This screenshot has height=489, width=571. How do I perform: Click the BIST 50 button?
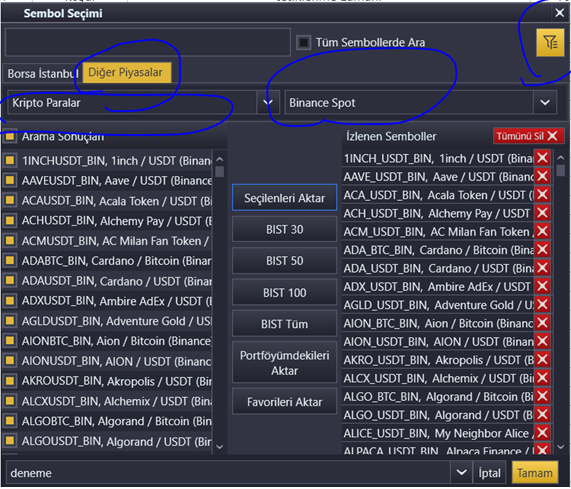click(284, 261)
